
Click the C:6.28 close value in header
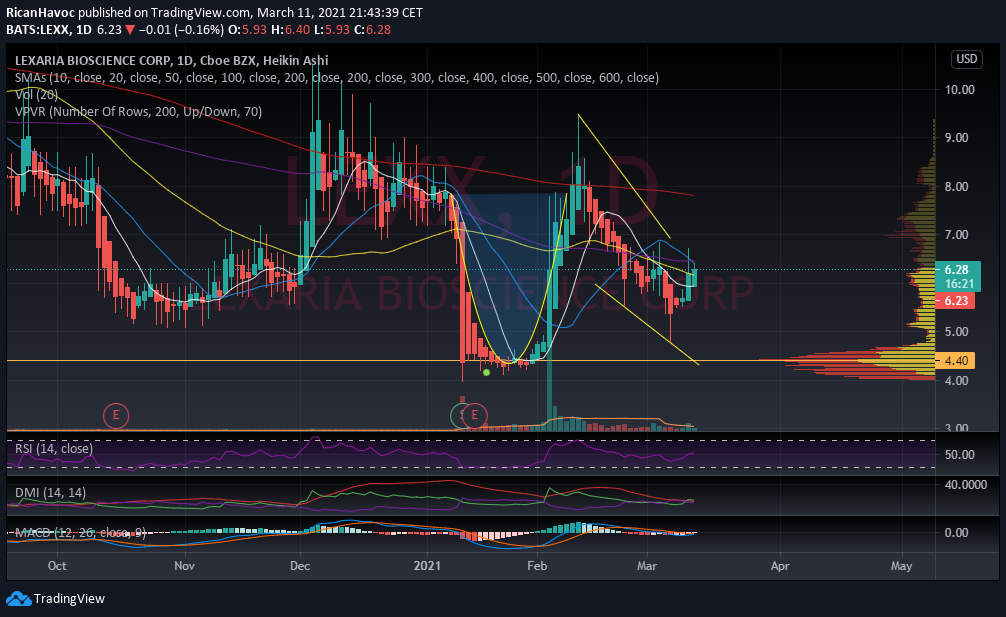tap(372, 30)
